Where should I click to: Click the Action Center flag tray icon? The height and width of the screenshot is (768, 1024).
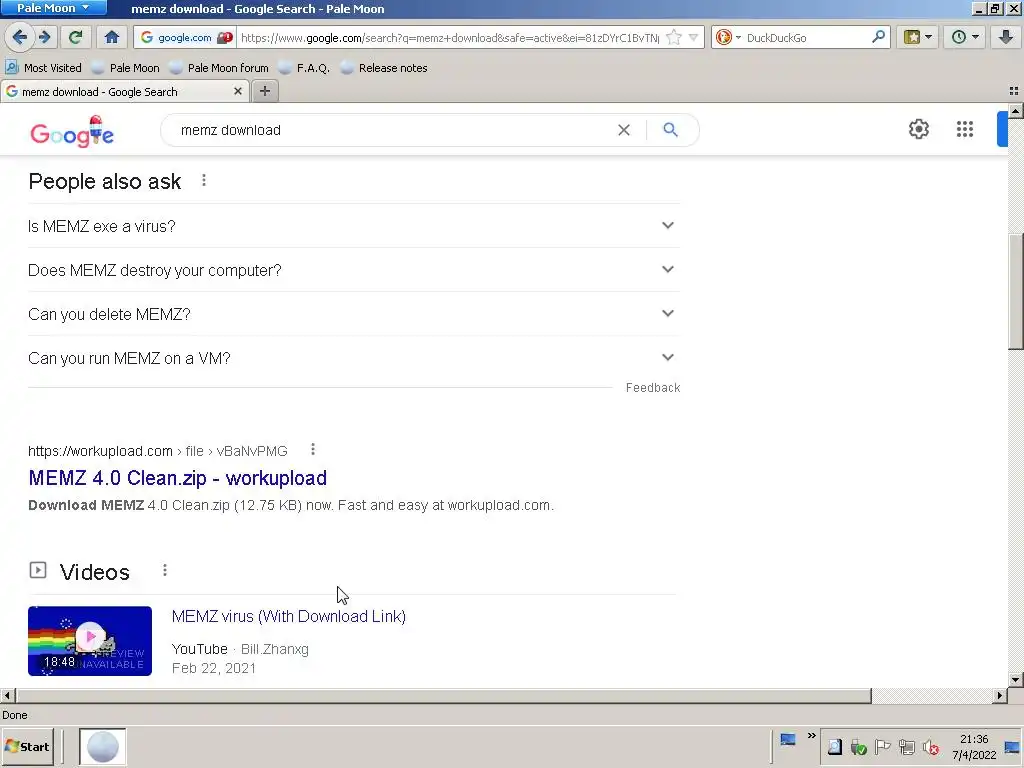(882, 746)
